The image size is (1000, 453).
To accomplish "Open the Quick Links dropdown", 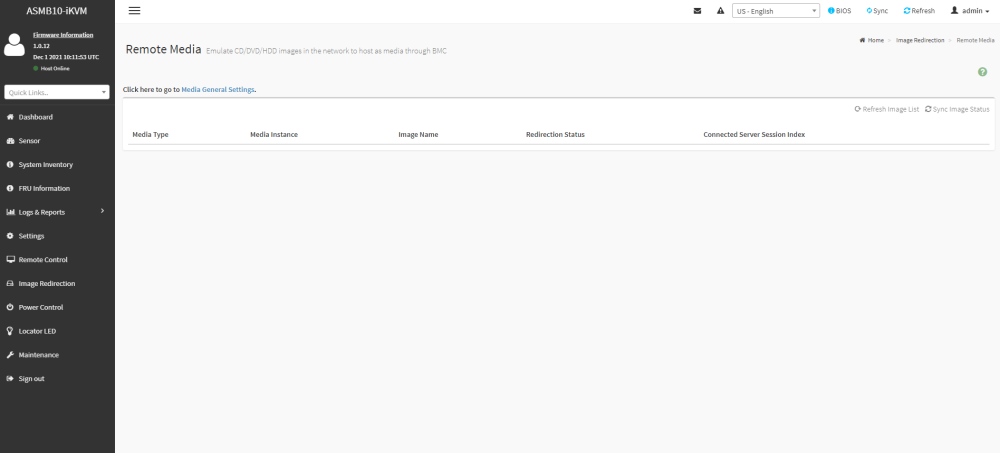I will (x=57, y=93).
